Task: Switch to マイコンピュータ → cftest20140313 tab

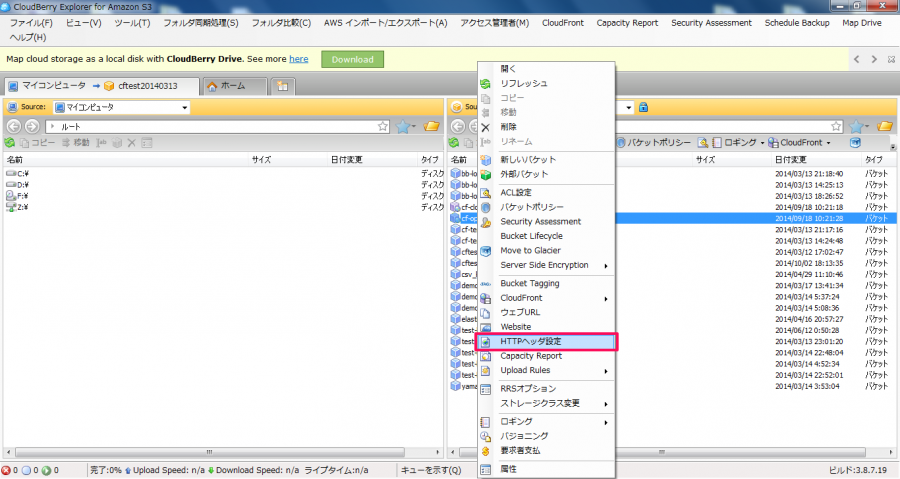Action: click(101, 86)
